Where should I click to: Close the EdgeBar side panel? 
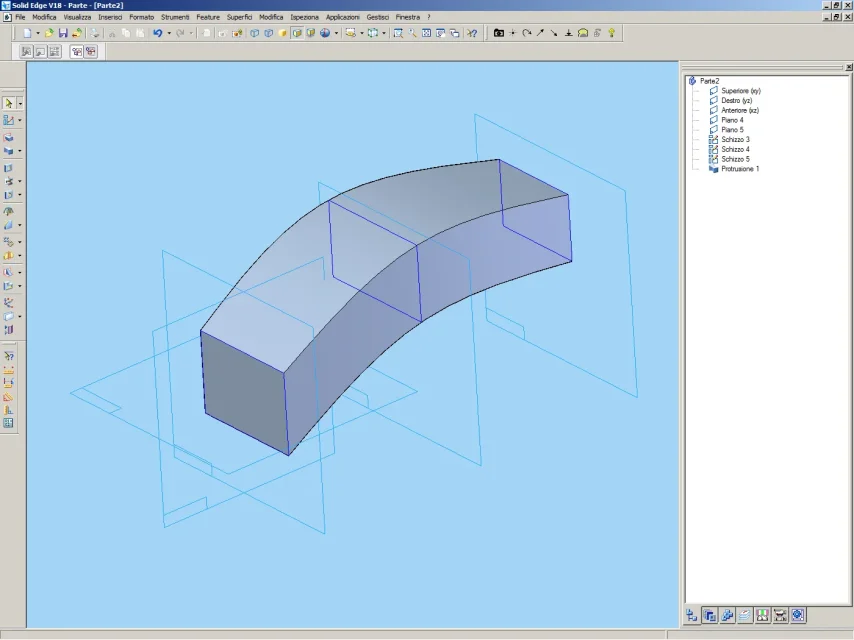coord(849,67)
